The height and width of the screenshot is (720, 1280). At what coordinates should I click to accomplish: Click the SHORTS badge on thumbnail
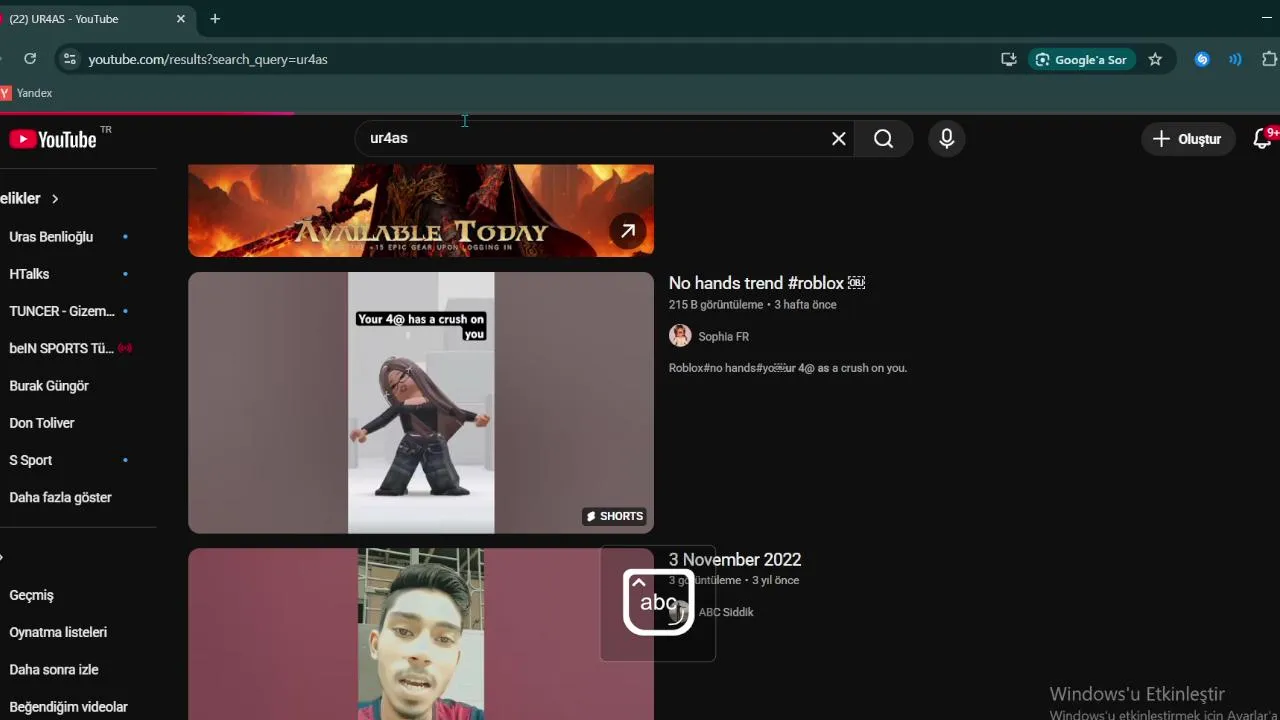click(614, 516)
